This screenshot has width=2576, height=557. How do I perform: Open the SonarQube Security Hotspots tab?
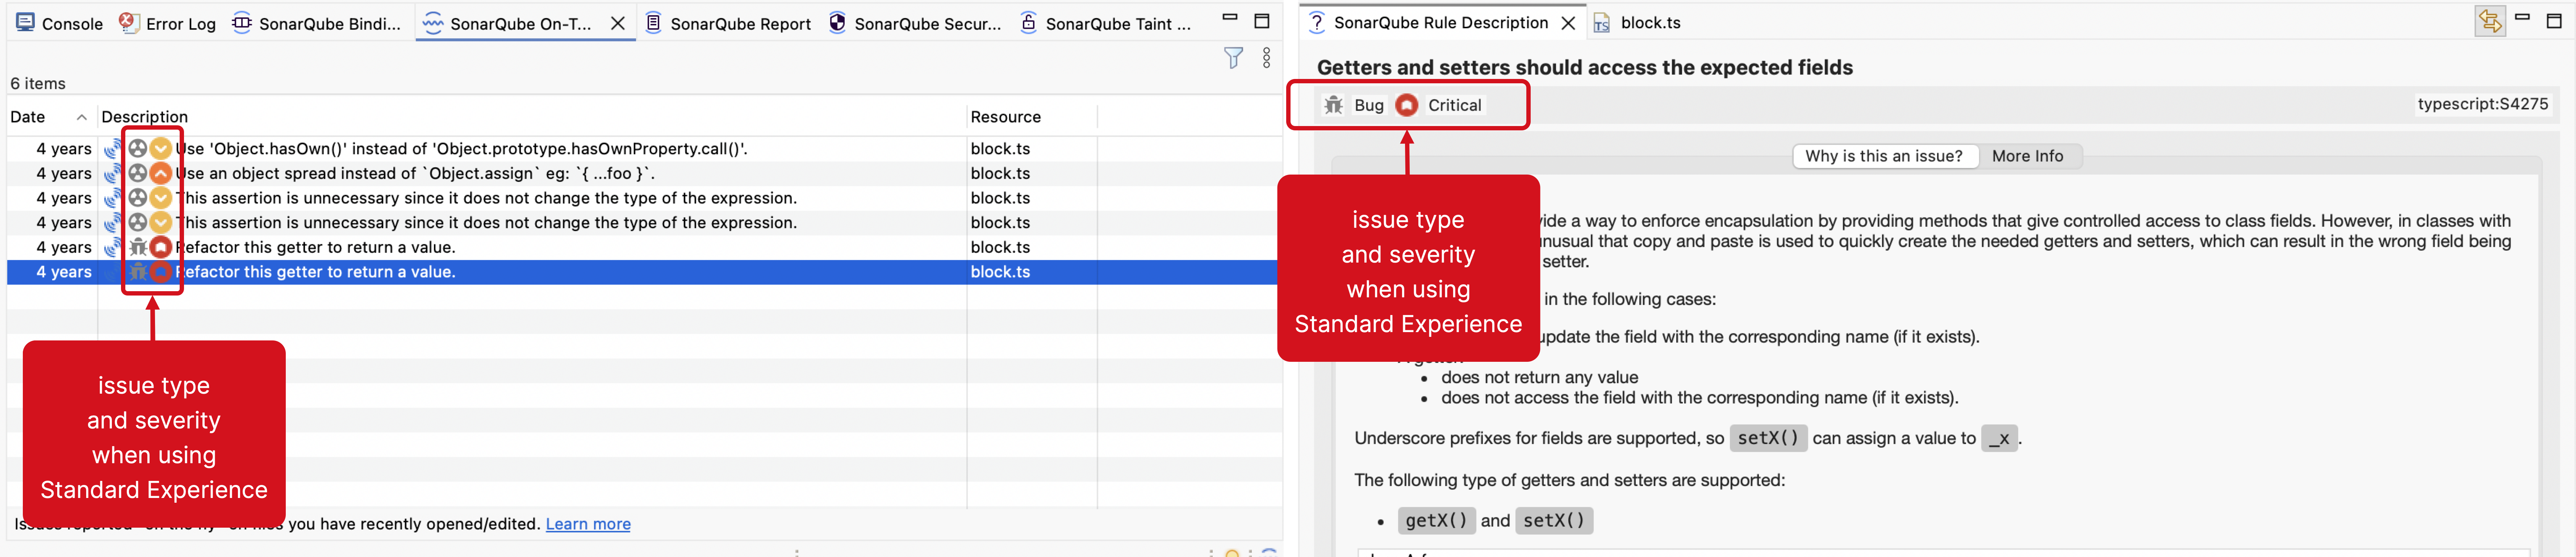(x=915, y=23)
